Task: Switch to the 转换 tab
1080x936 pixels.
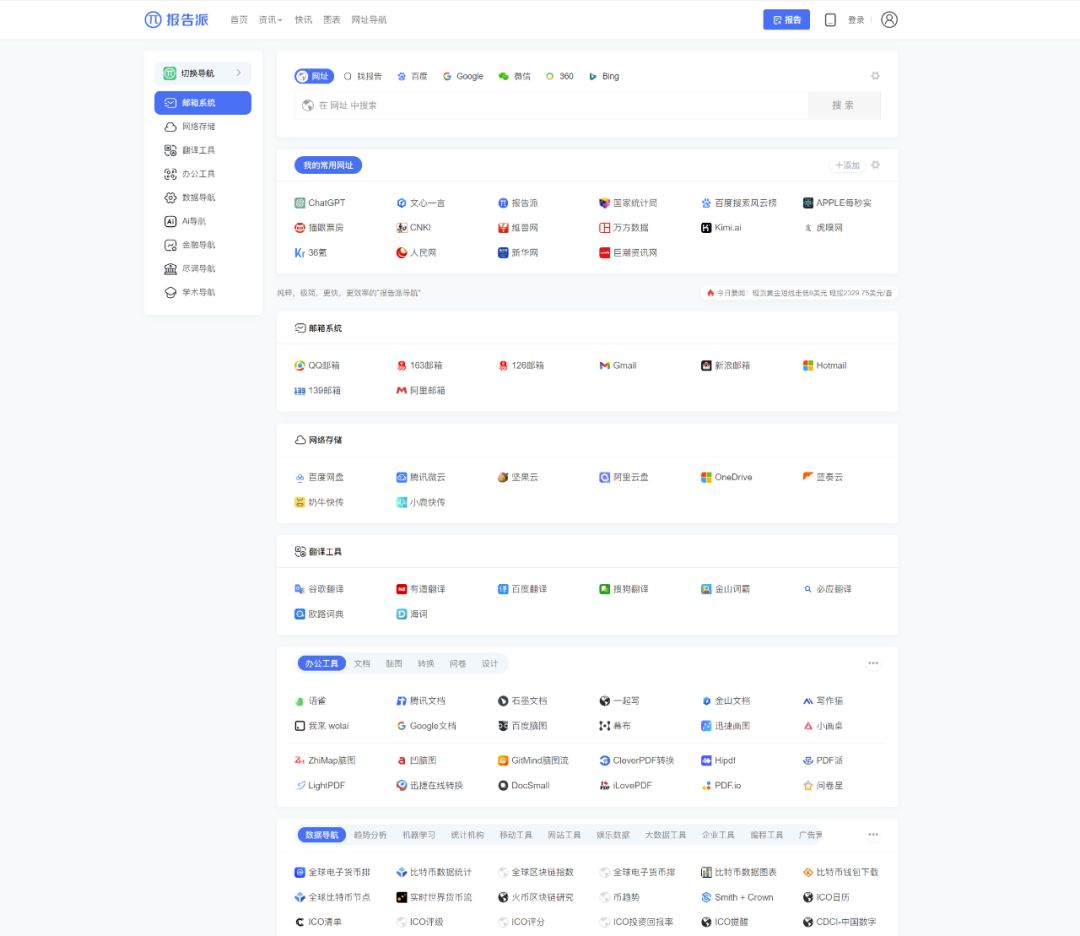Action: point(426,664)
